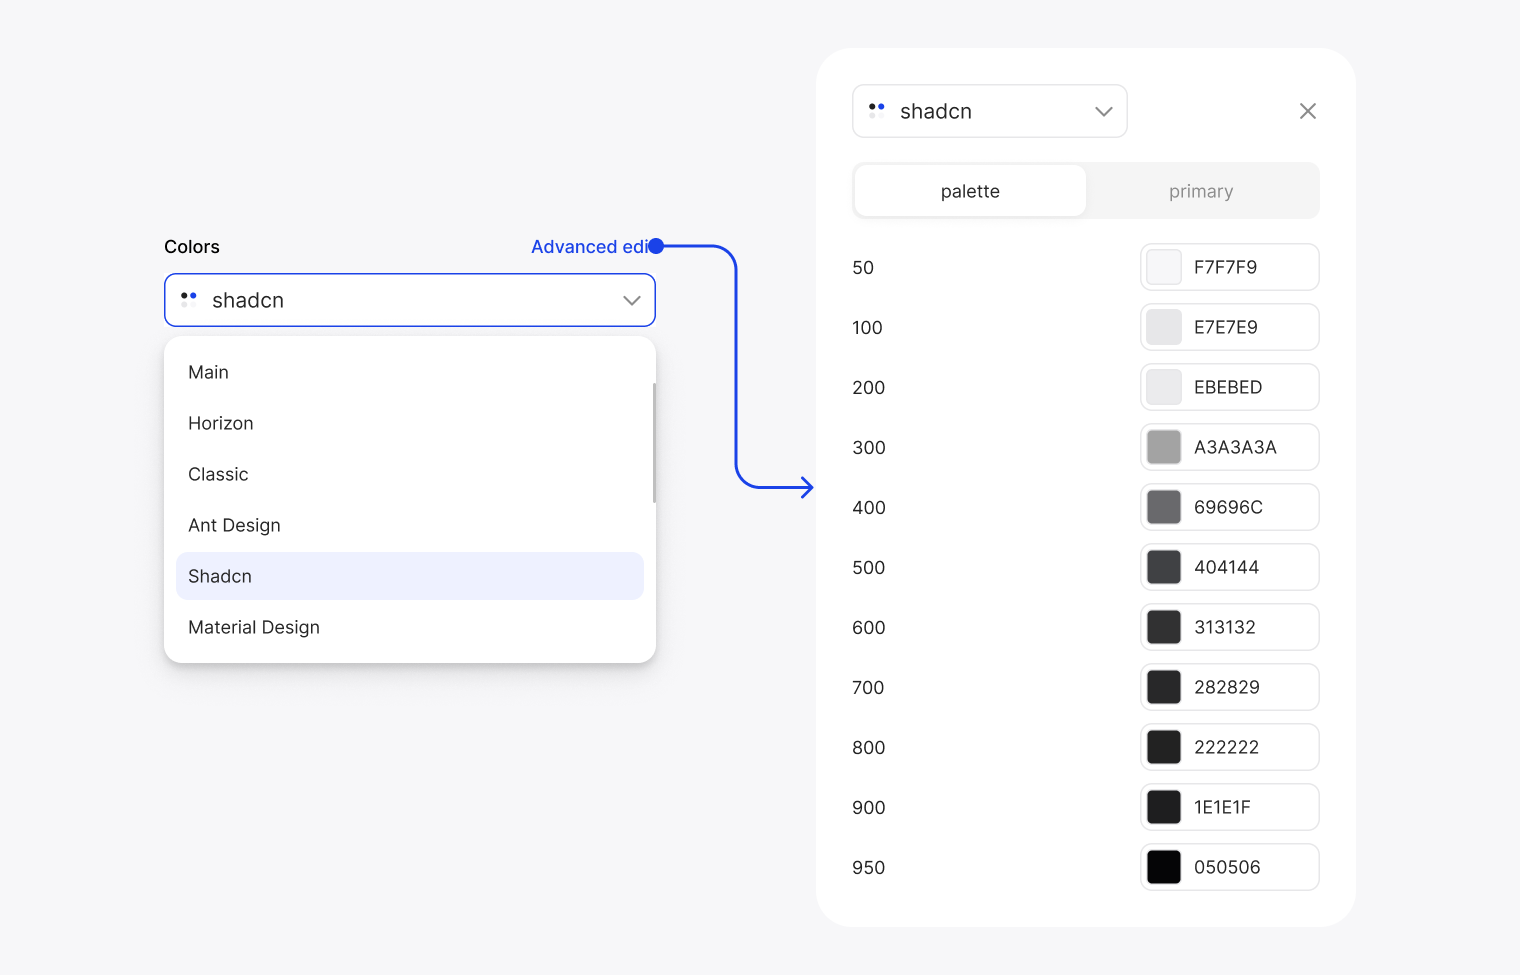
Task: Click the color swatch for shade 300
Action: (1163, 447)
